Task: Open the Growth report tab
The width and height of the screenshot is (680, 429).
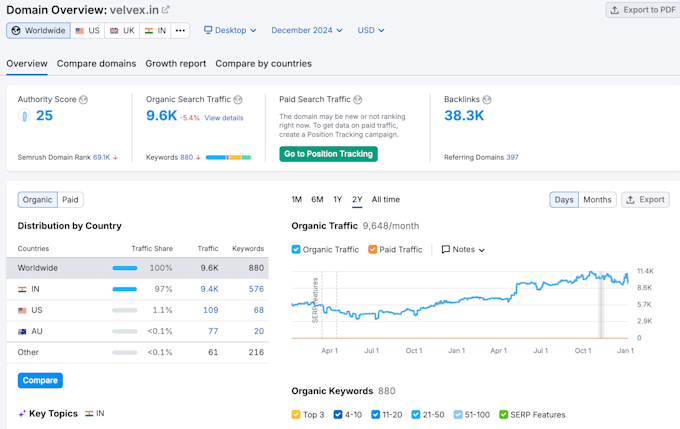Action: [176, 64]
